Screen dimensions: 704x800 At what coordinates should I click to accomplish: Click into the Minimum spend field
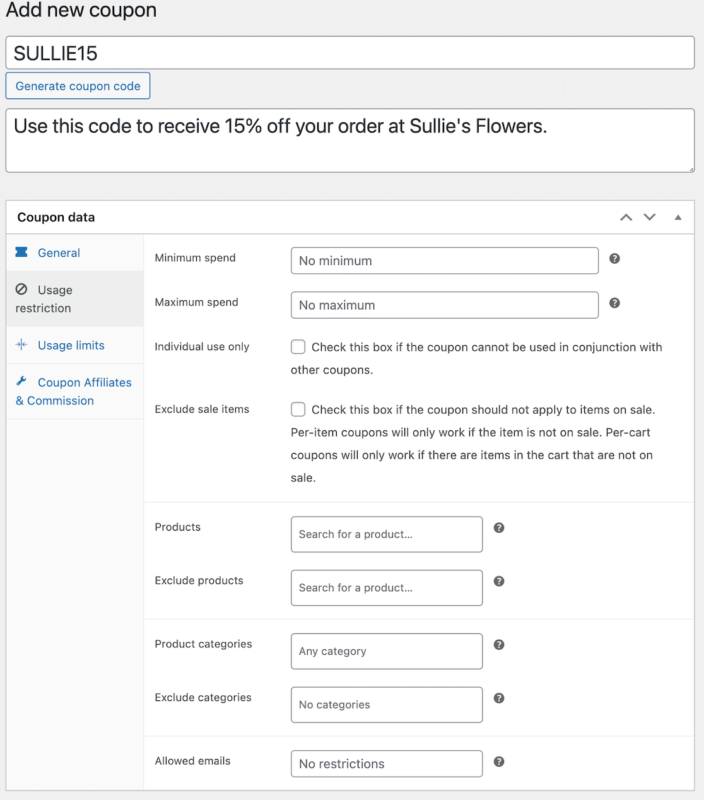click(444, 261)
